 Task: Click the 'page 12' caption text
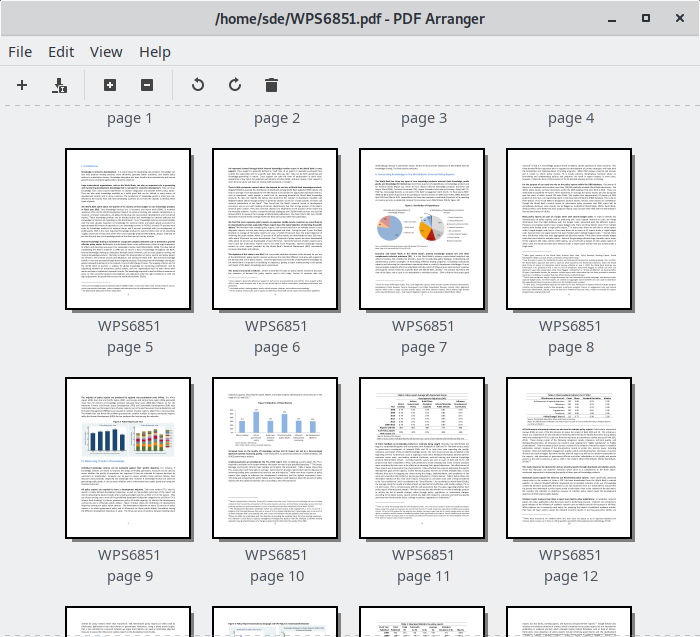(571, 577)
